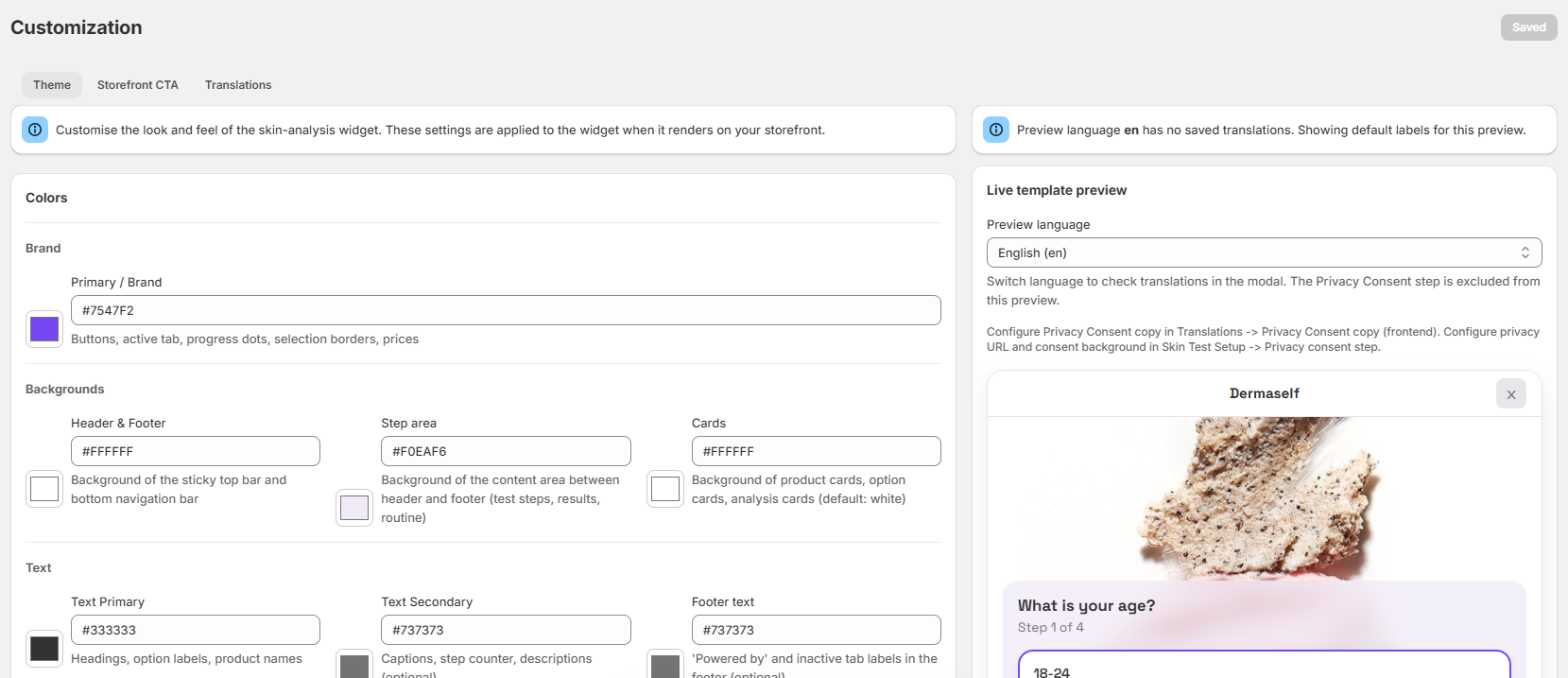Viewport: 1568px width, 678px height.
Task: Open the Step area color swatch
Action: (354, 508)
